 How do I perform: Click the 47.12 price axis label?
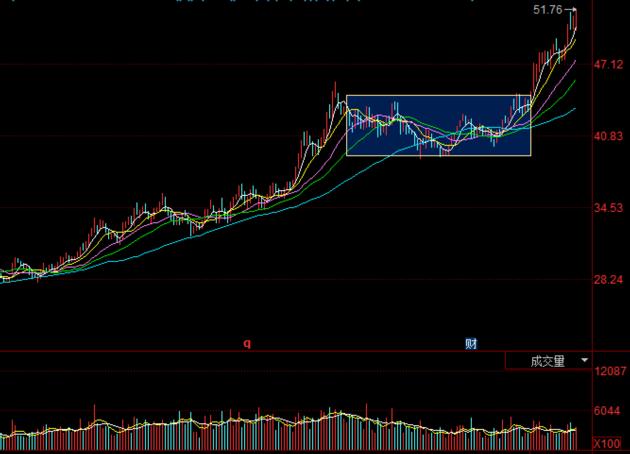[x=609, y=64]
